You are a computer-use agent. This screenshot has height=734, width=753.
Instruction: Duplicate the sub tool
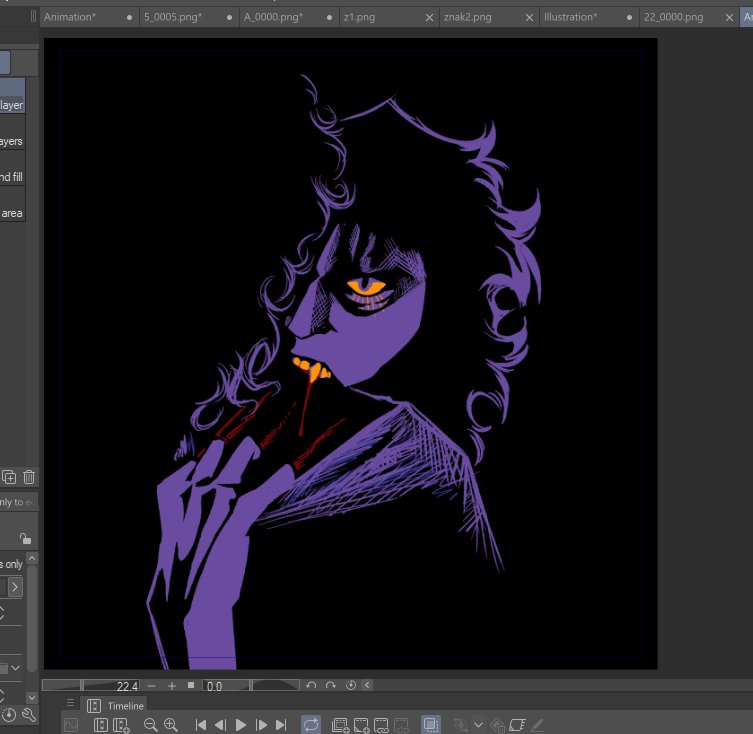pyautogui.click(x=9, y=477)
